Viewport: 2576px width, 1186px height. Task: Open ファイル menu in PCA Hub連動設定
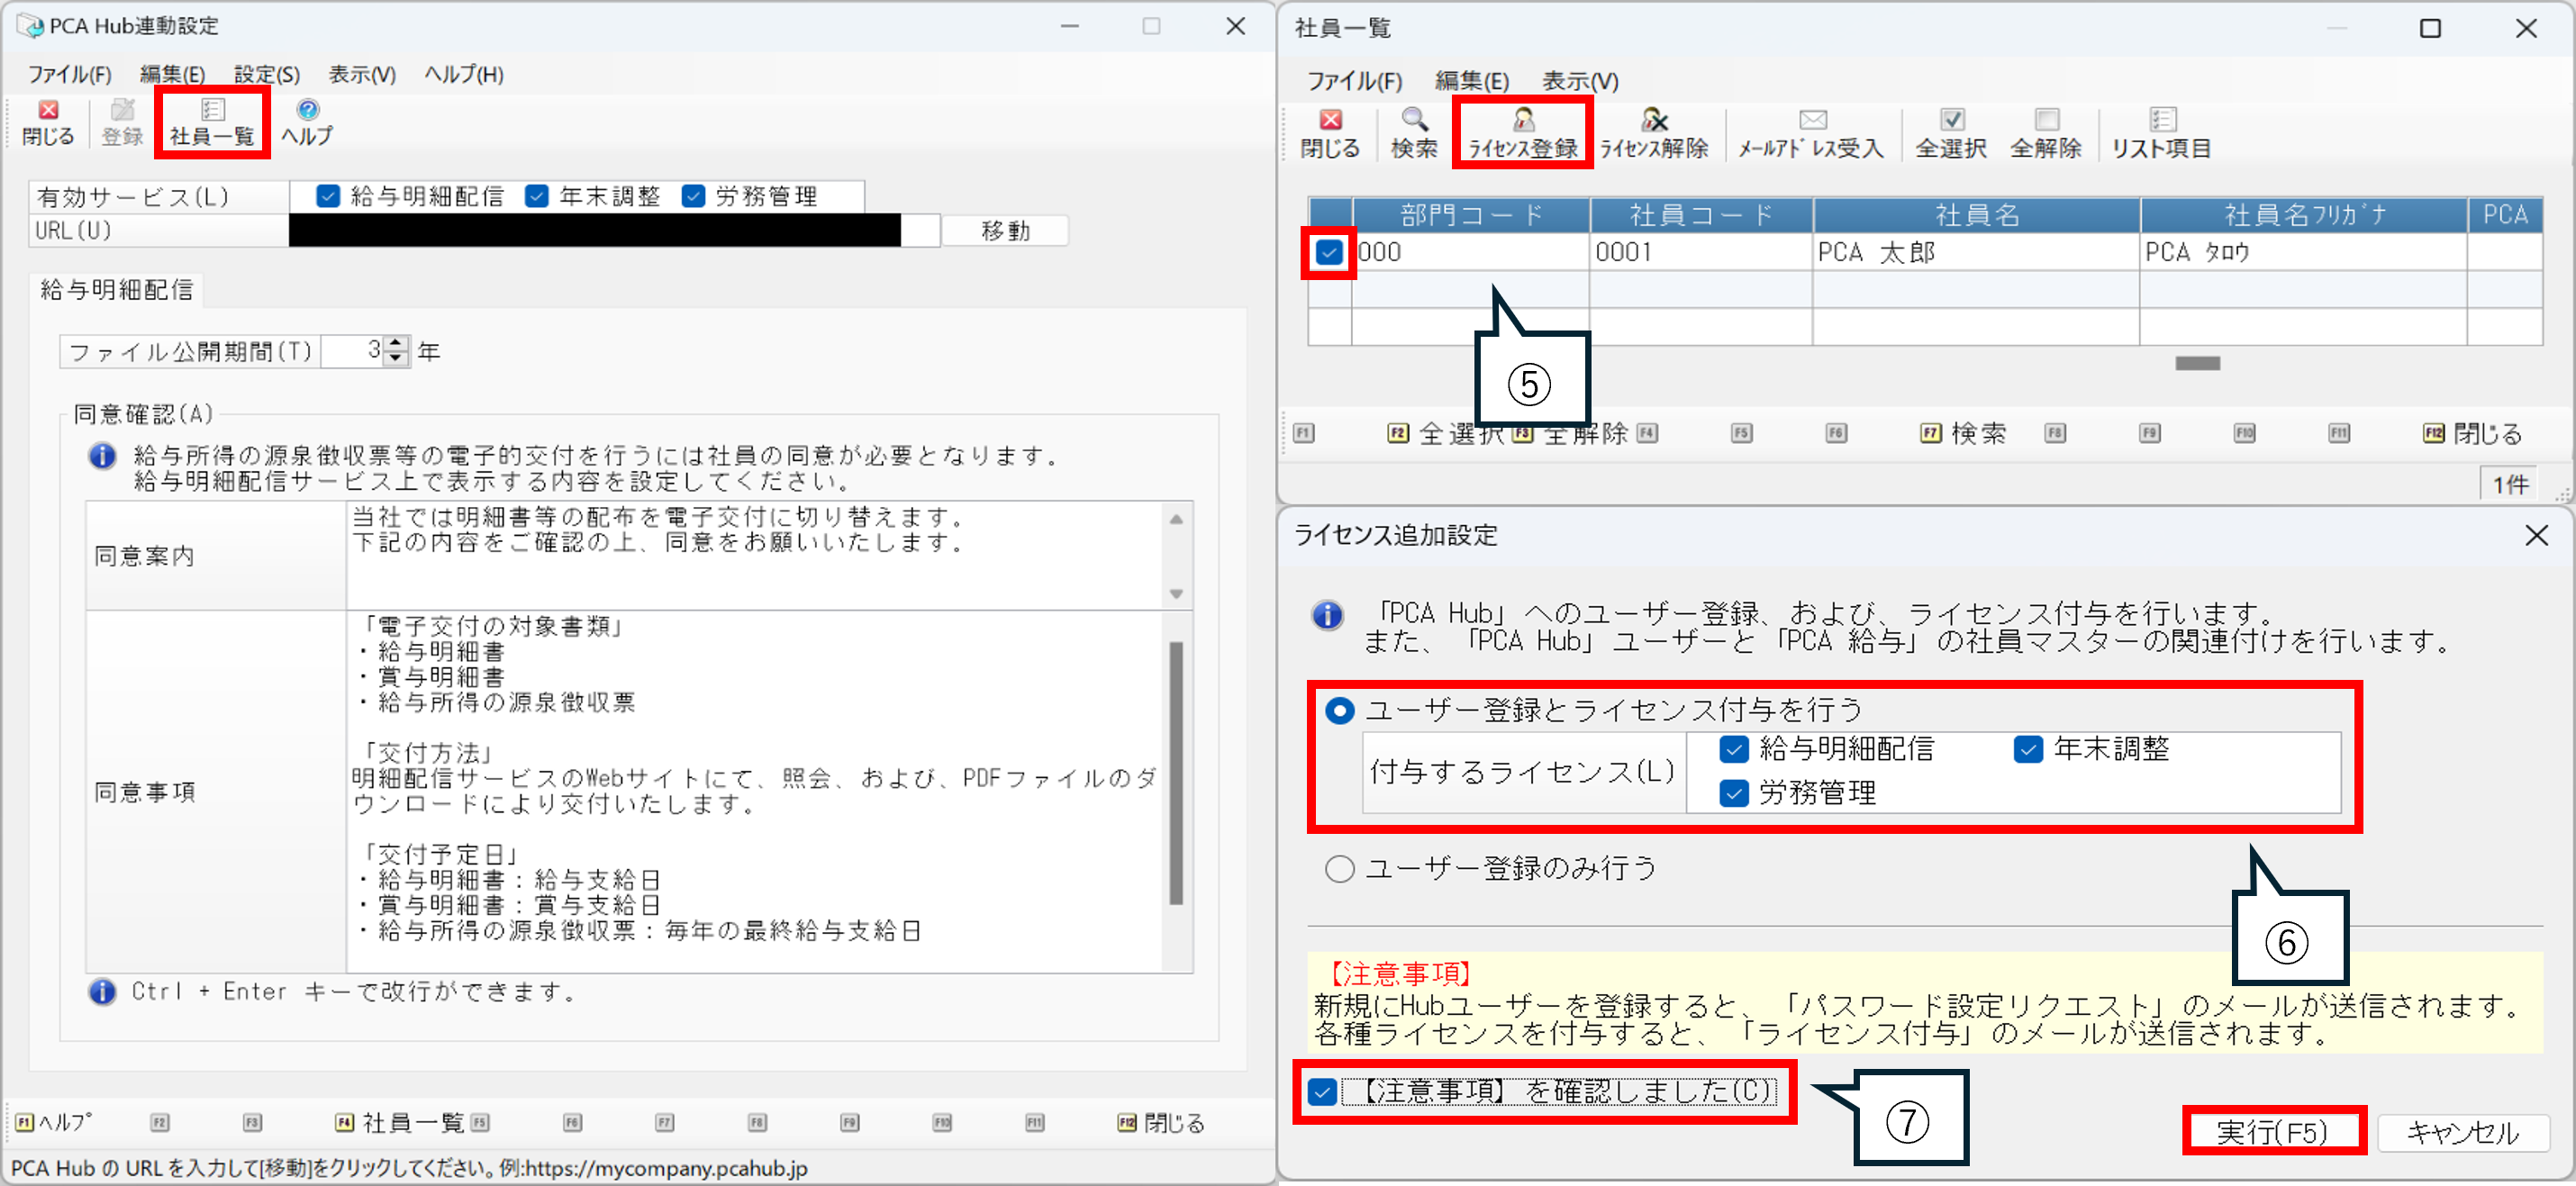pos(69,74)
